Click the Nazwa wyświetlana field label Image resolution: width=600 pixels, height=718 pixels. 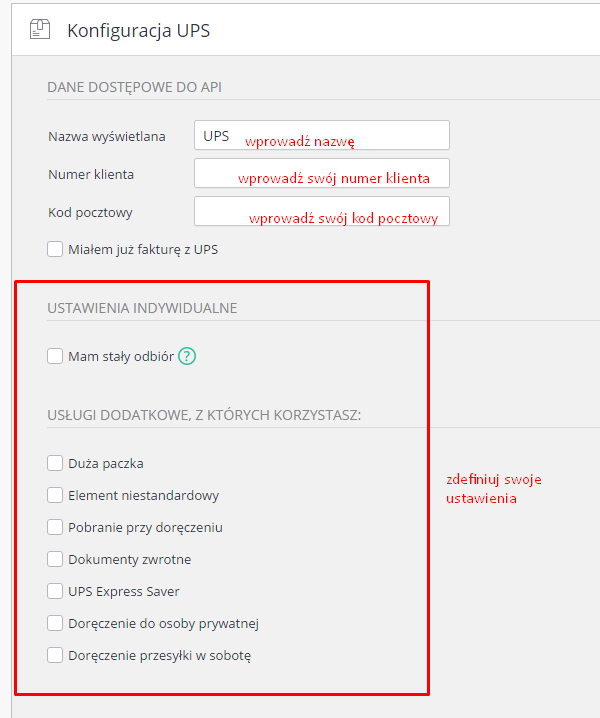click(x=106, y=136)
